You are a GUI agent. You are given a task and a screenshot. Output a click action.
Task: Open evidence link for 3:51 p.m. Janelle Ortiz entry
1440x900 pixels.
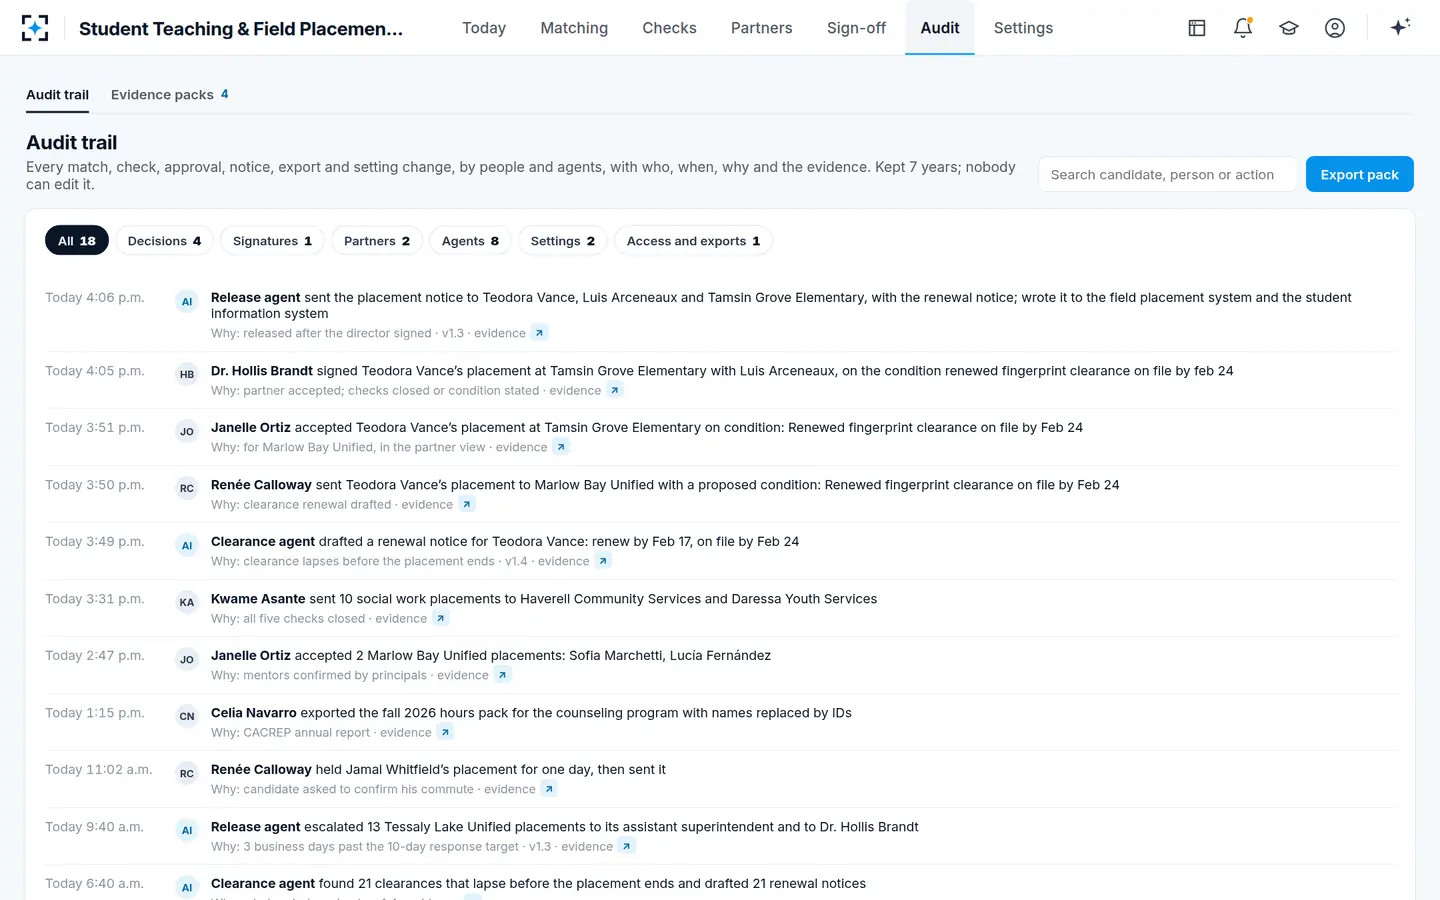(561, 447)
